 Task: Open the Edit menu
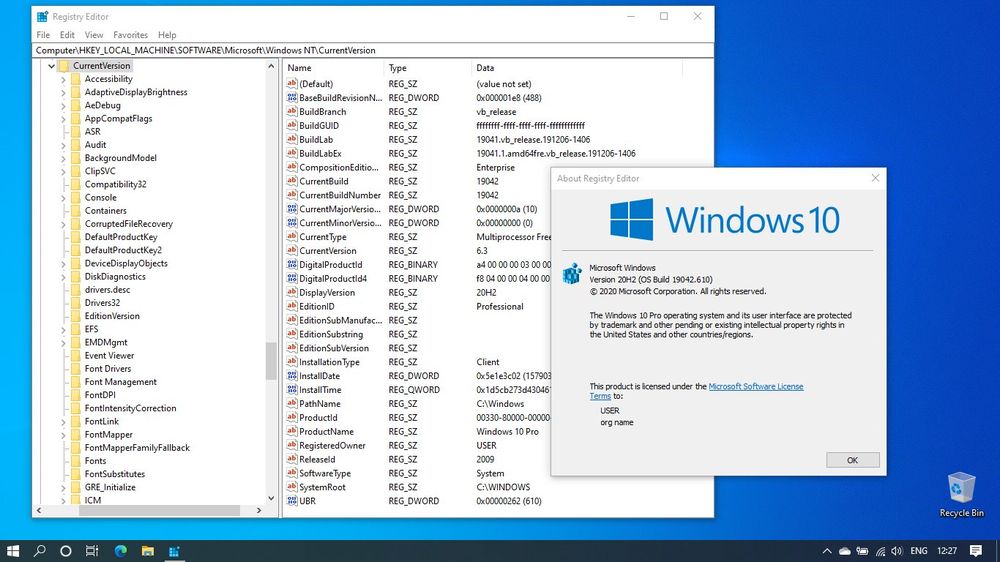coord(67,34)
